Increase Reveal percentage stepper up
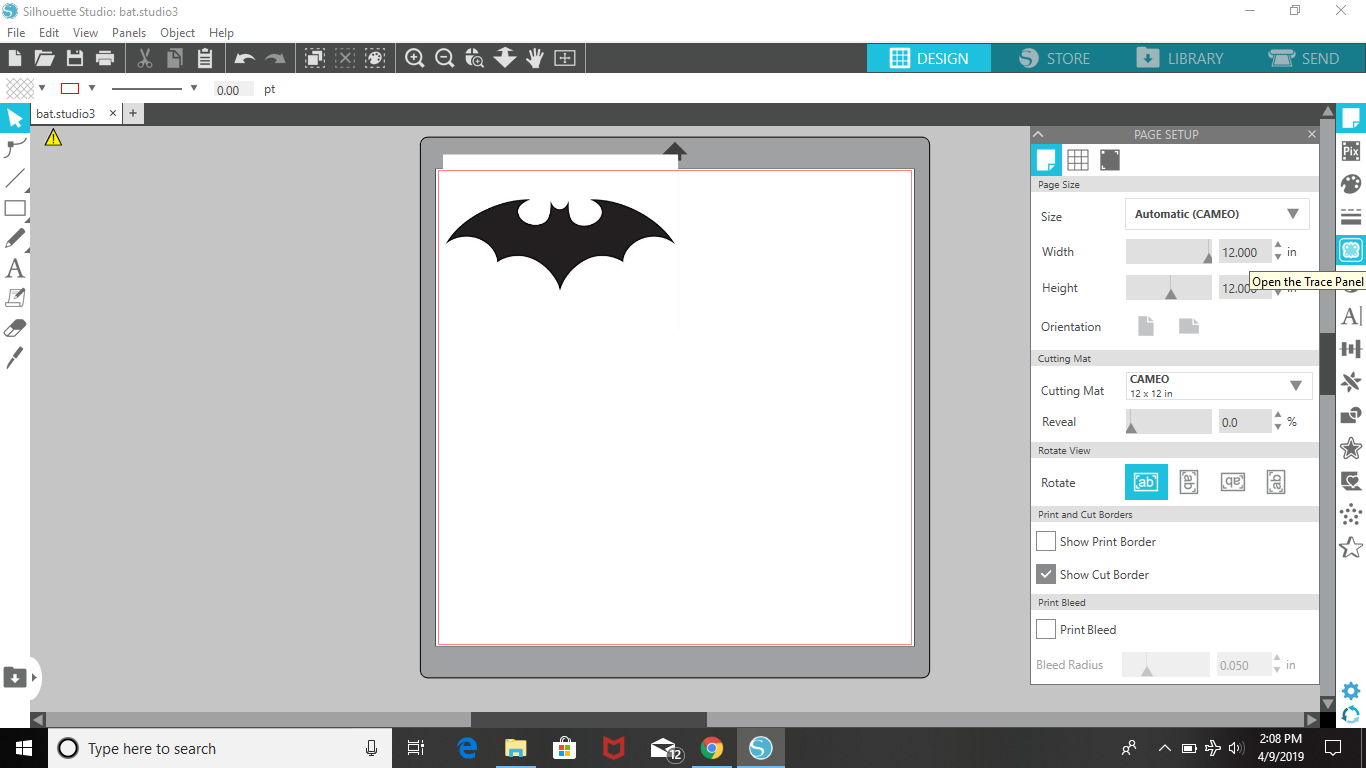The height and width of the screenshot is (768, 1366). tap(1278, 416)
